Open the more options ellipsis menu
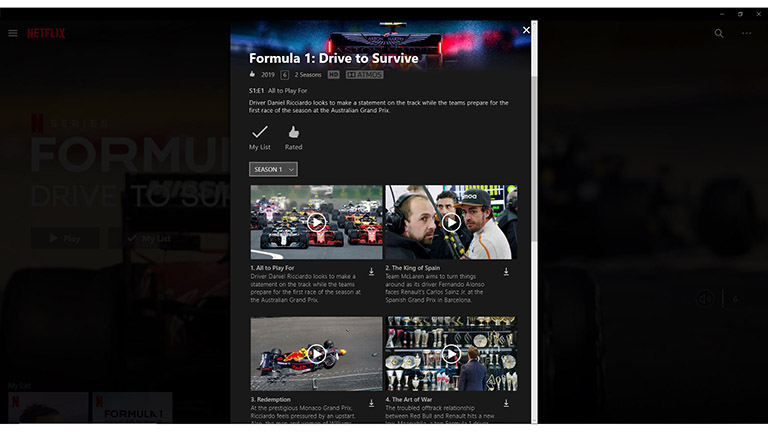 pyautogui.click(x=746, y=33)
